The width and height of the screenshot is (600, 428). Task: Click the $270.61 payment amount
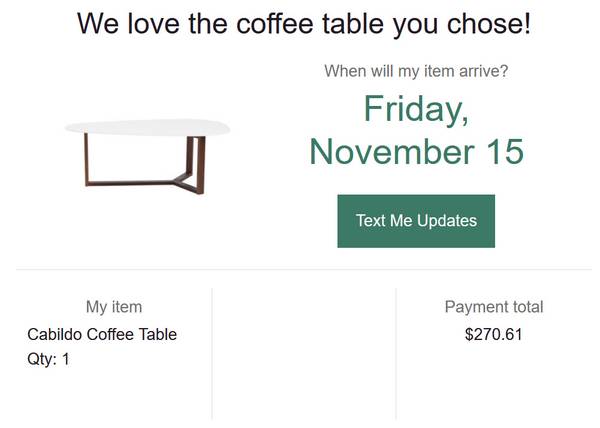(494, 334)
